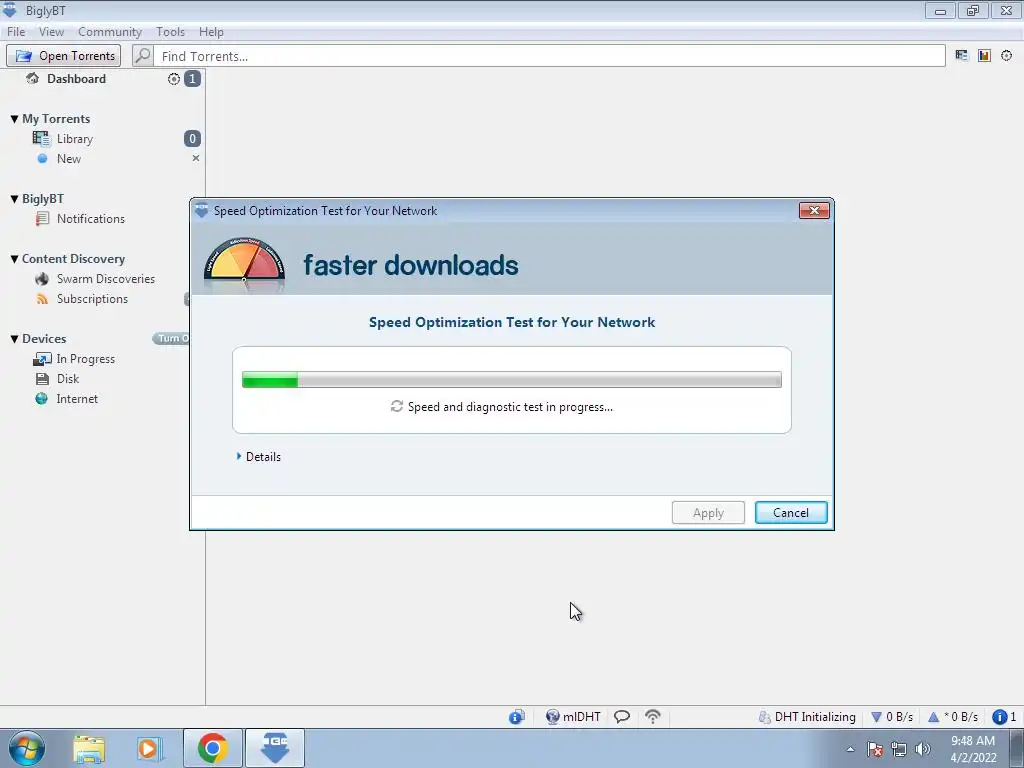Open the Tools menu
This screenshot has width=1024, height=768.
(x=170, y=31)
